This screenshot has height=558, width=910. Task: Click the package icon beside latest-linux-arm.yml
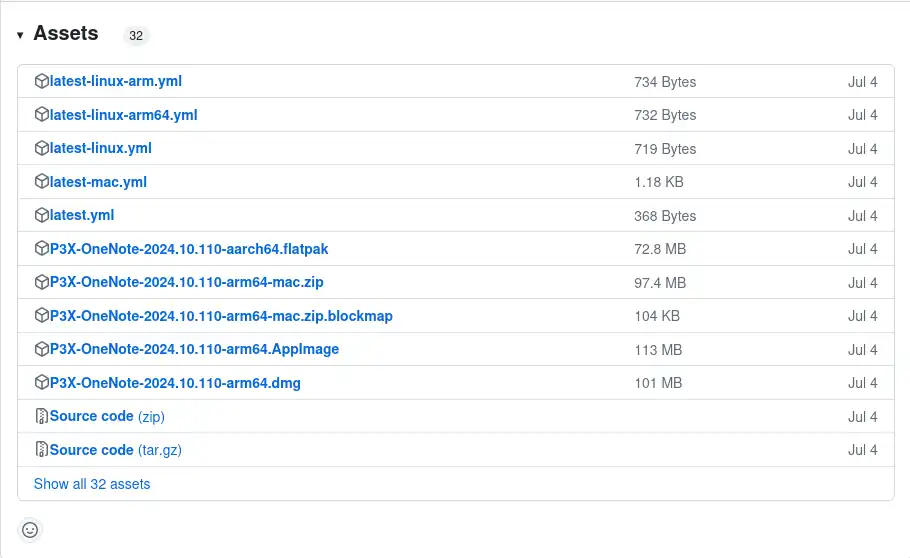click(x=42, y=81)
